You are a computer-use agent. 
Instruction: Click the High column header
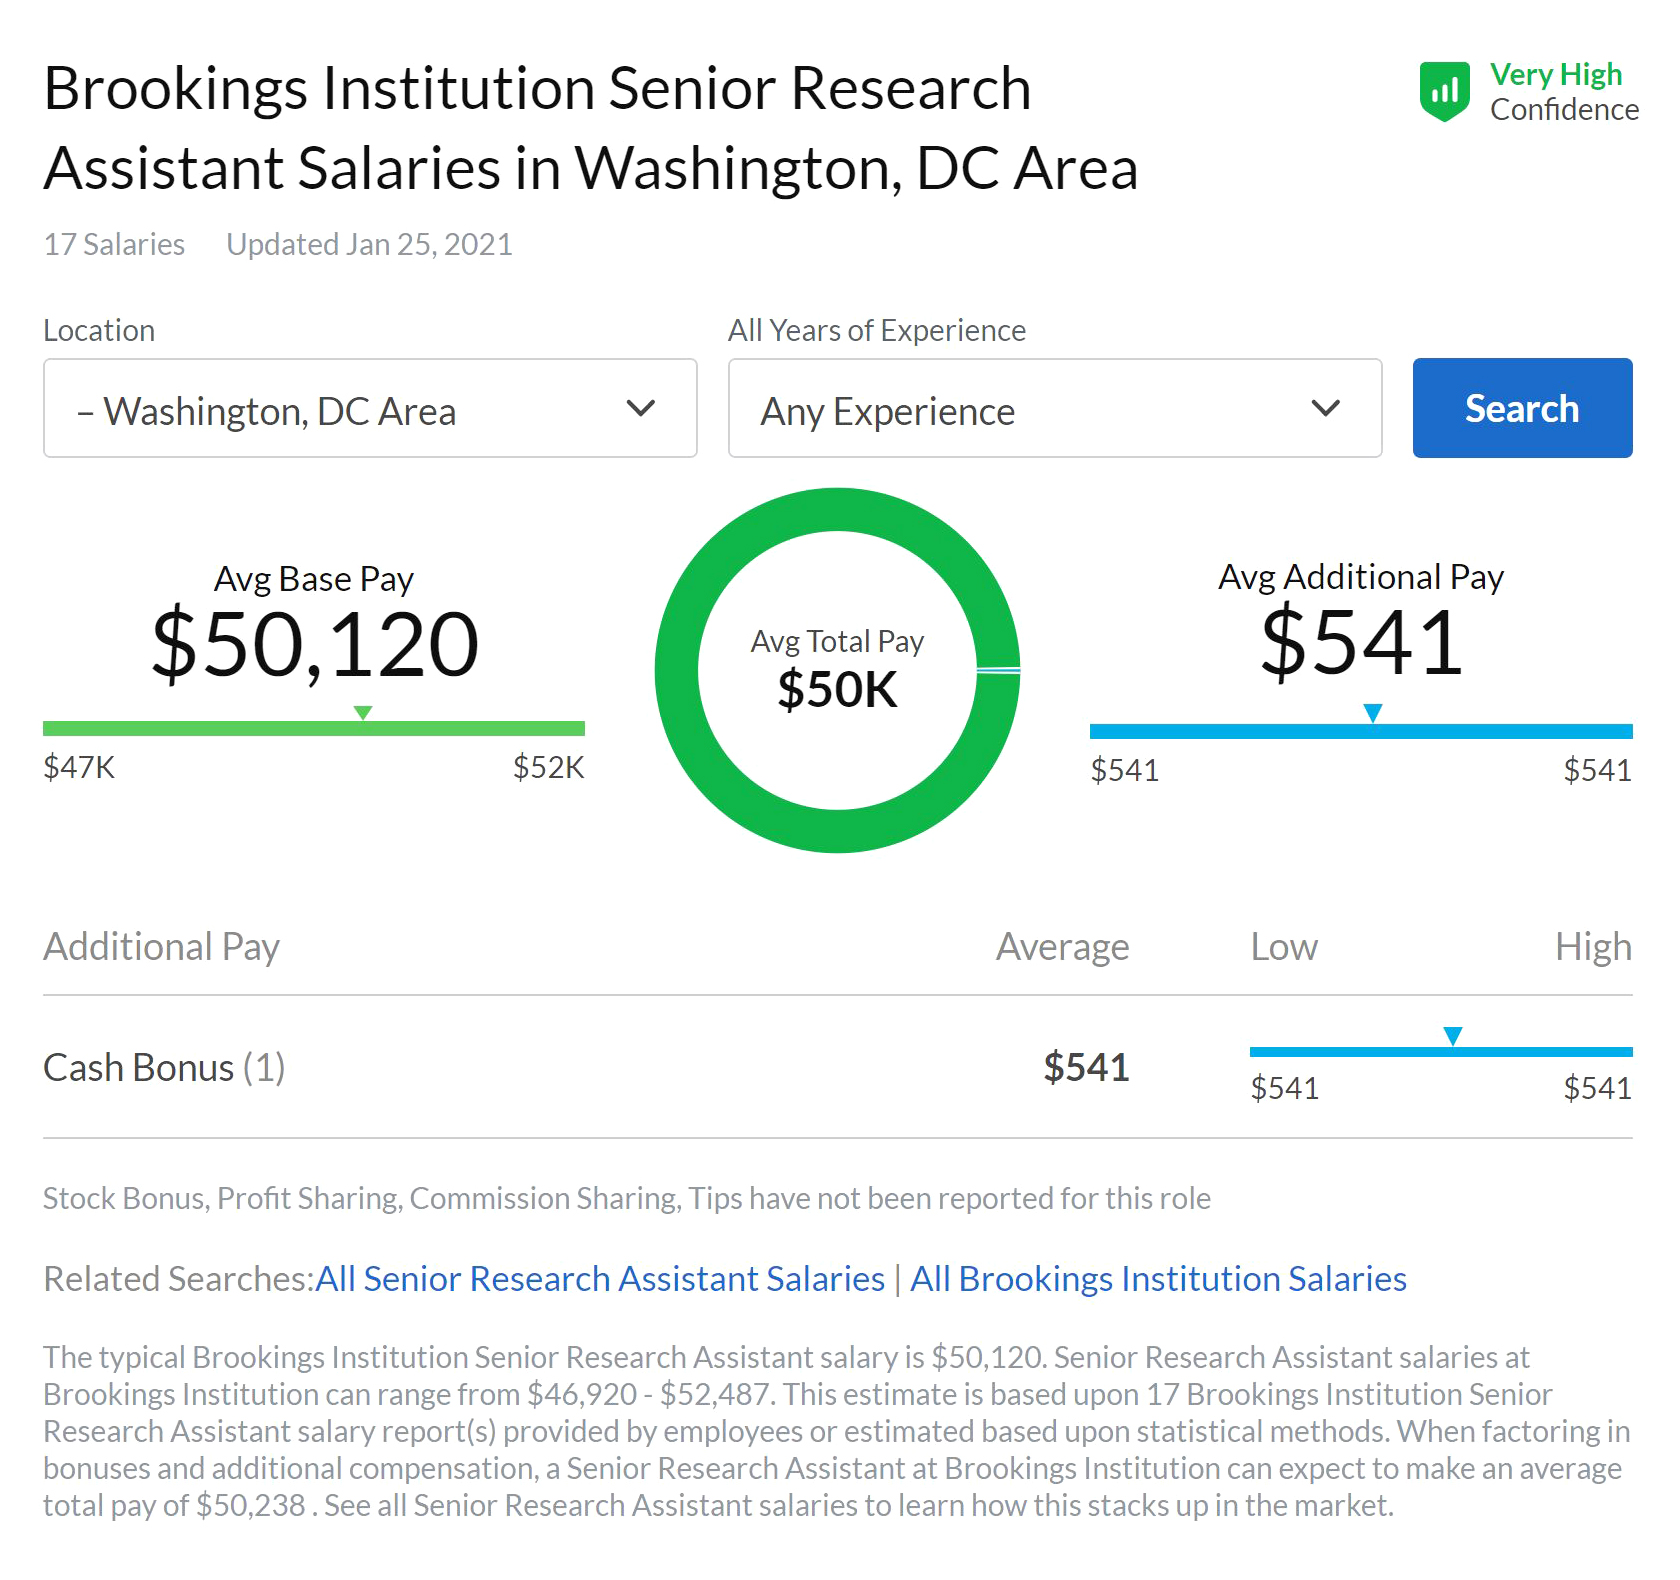pos(1593,947)
